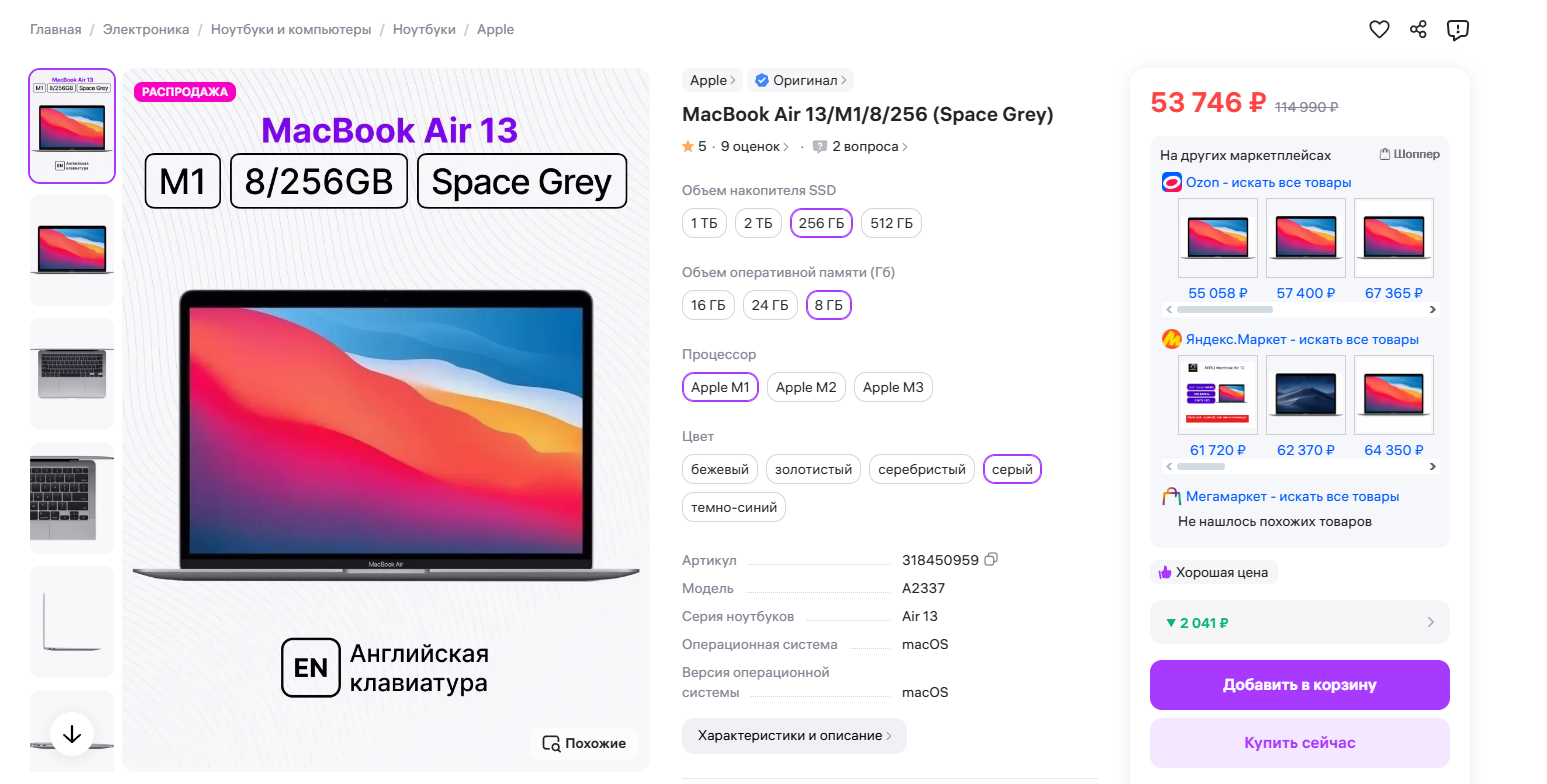Screen dimensions: 1547x784
Task: Go to Ноутбуки и компьютеры breadcrumb
Action: tap(291, 29)
